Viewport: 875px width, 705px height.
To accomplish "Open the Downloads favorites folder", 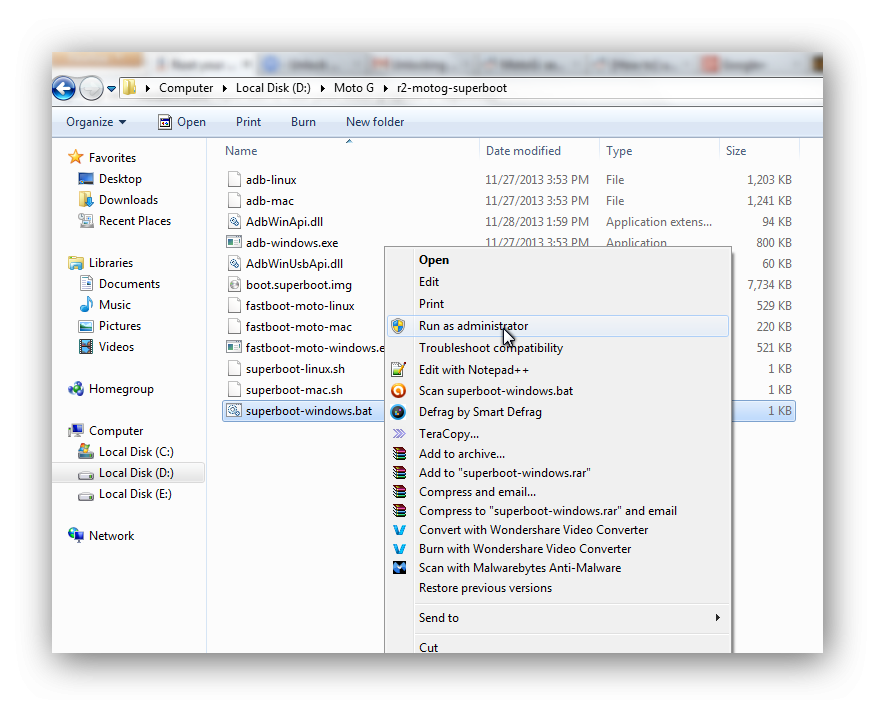I will pyautogui.click(x=128, y=200).
